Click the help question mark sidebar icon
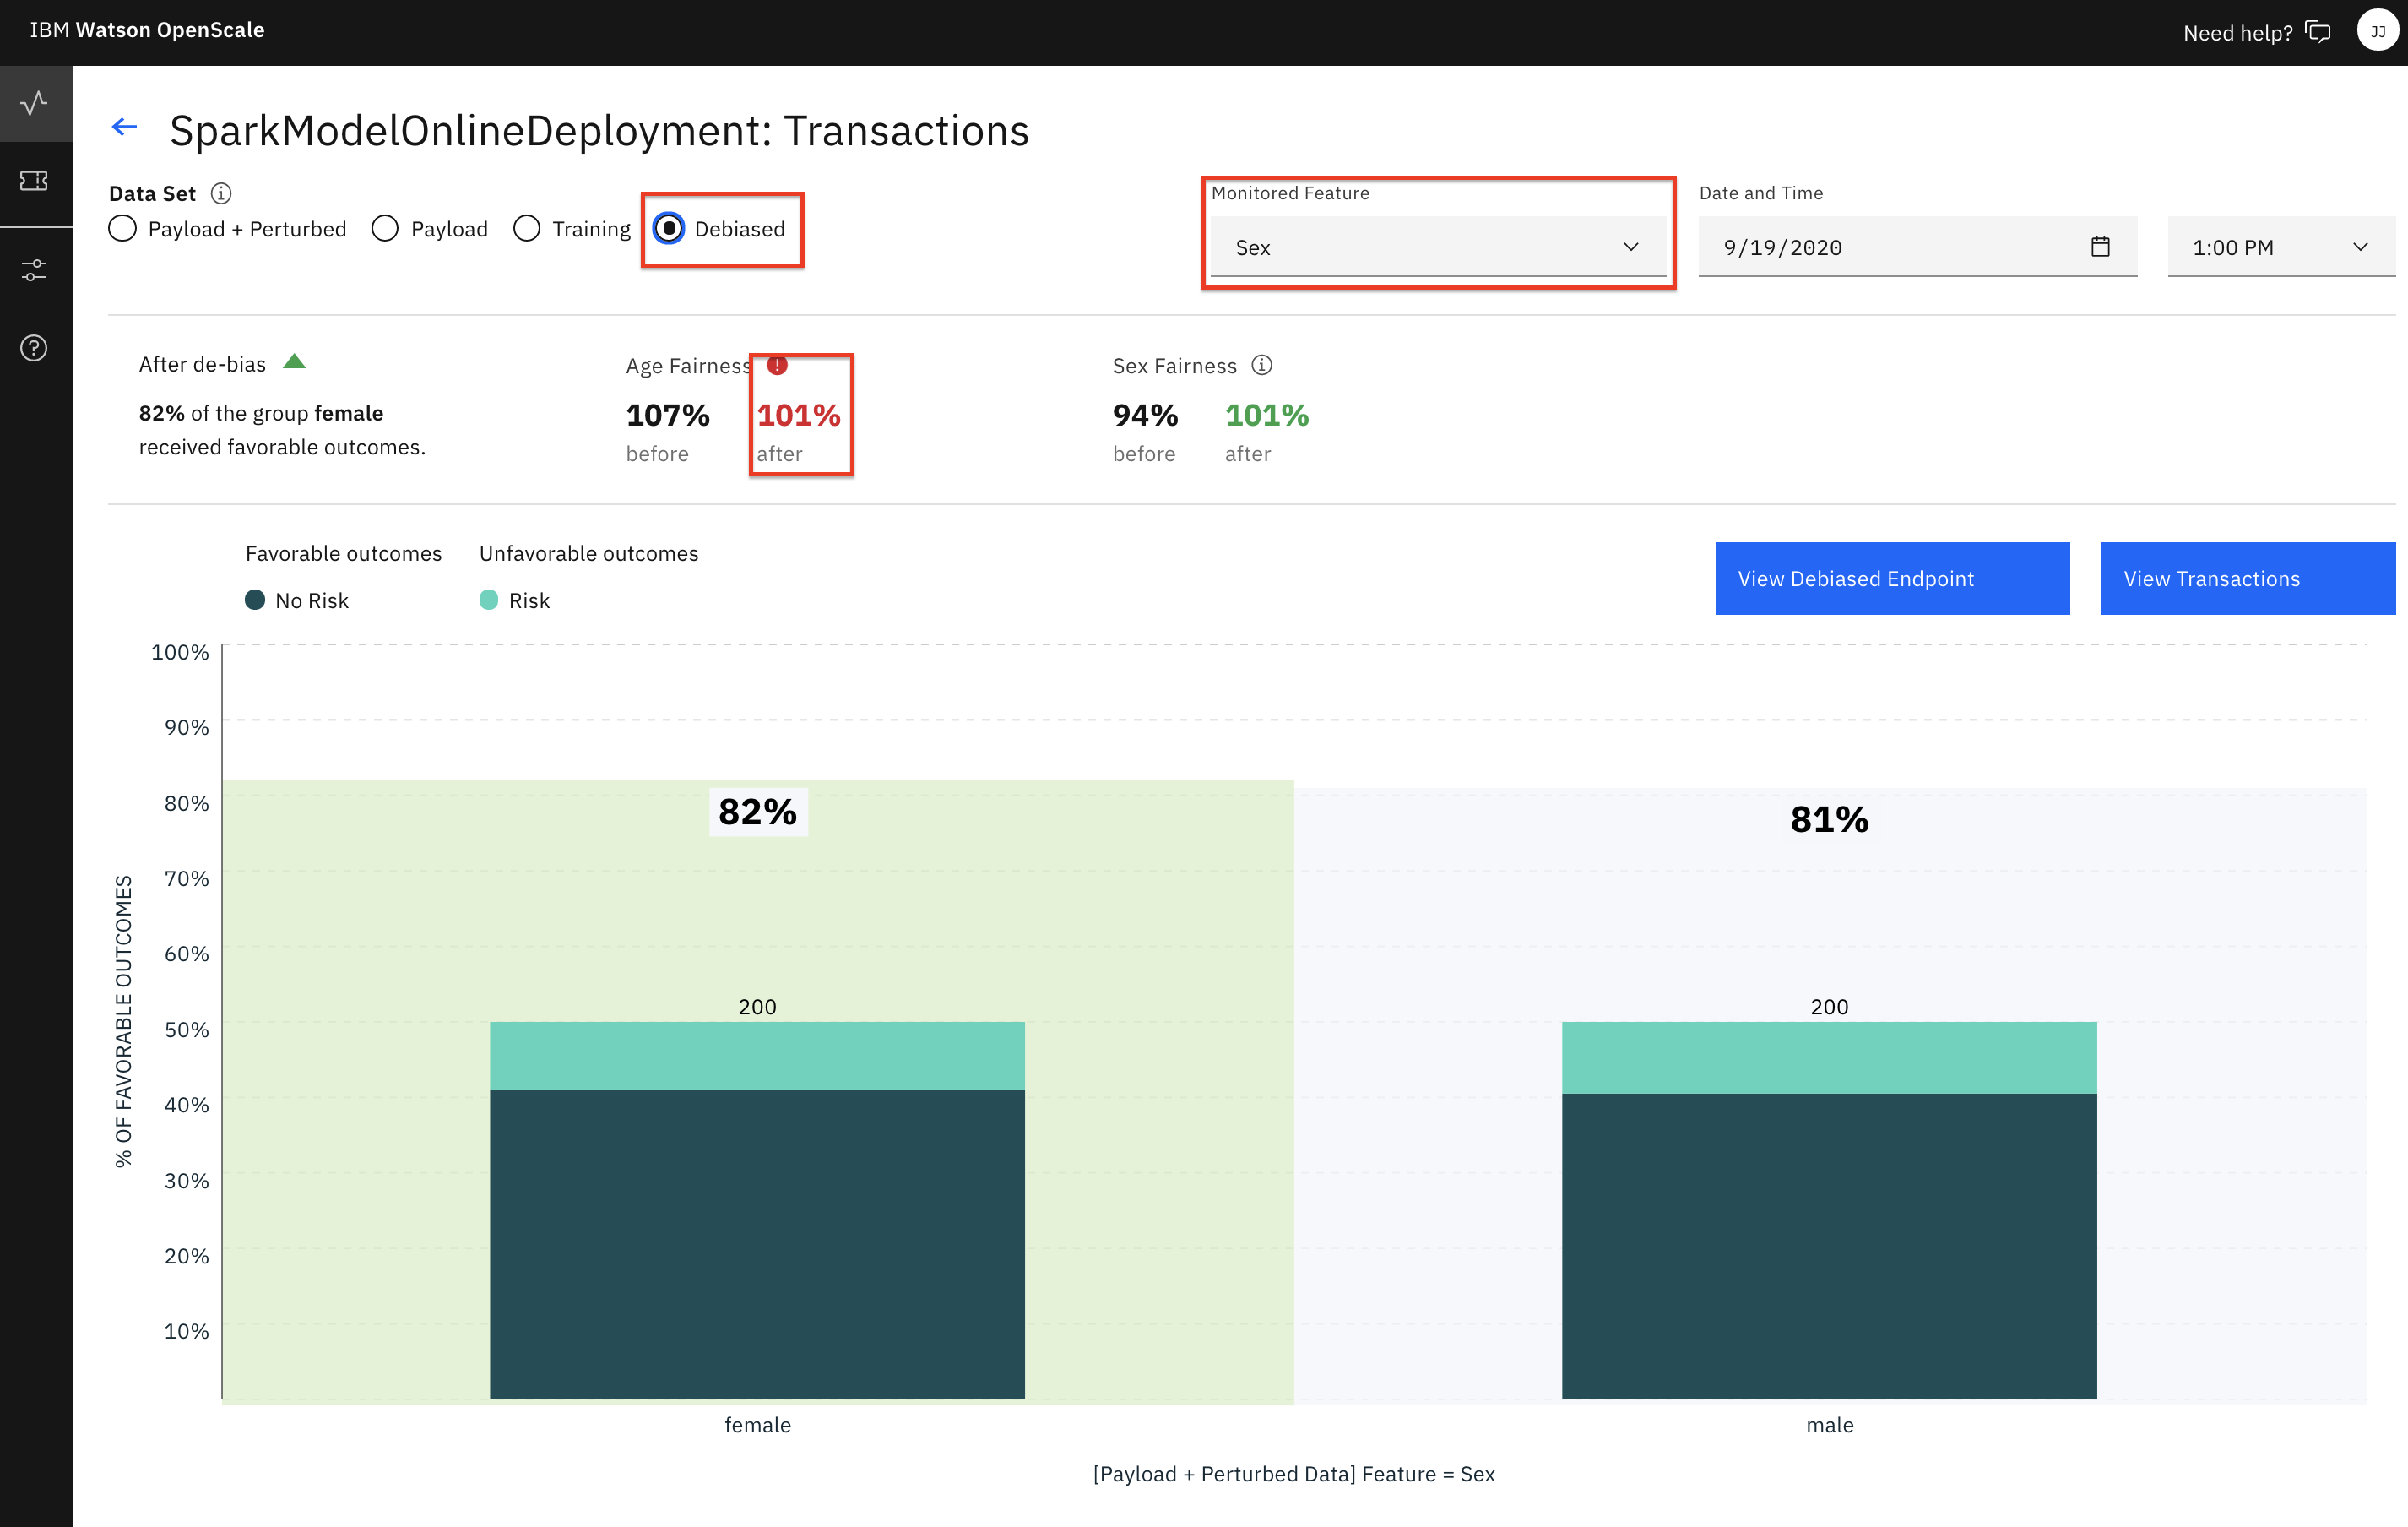 coord(35,348)
